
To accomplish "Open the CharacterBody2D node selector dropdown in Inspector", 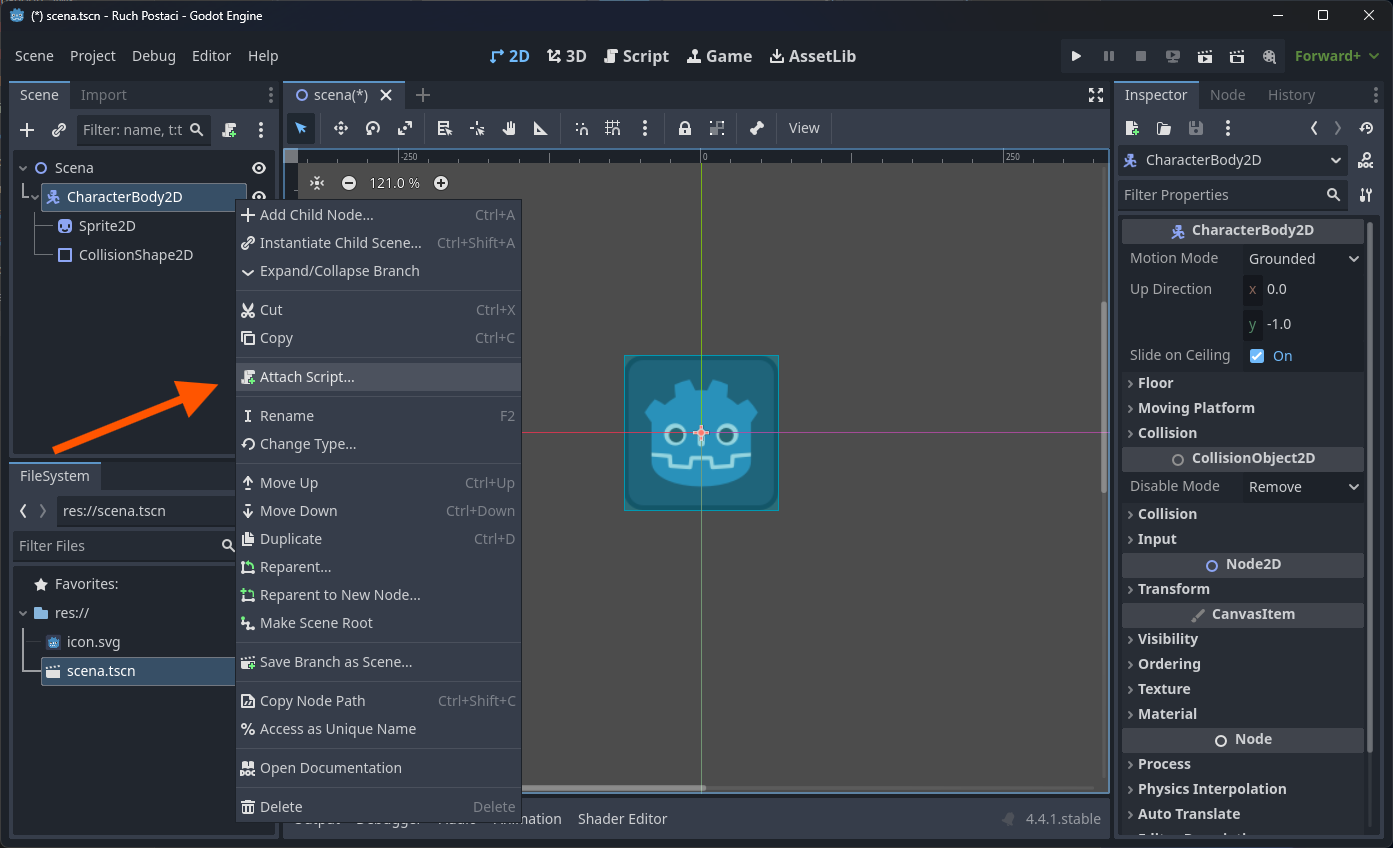I will tap(1233, 160).
